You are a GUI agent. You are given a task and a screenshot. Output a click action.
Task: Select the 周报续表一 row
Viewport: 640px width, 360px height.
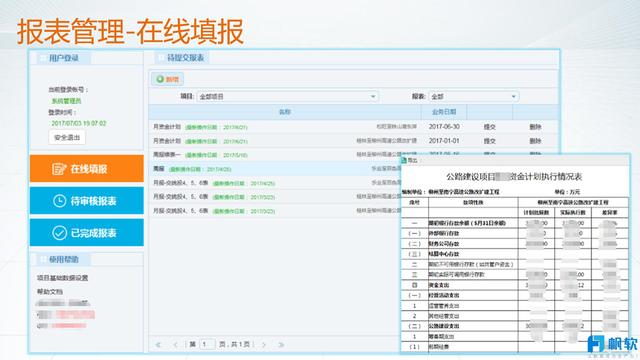pos(275,155)
